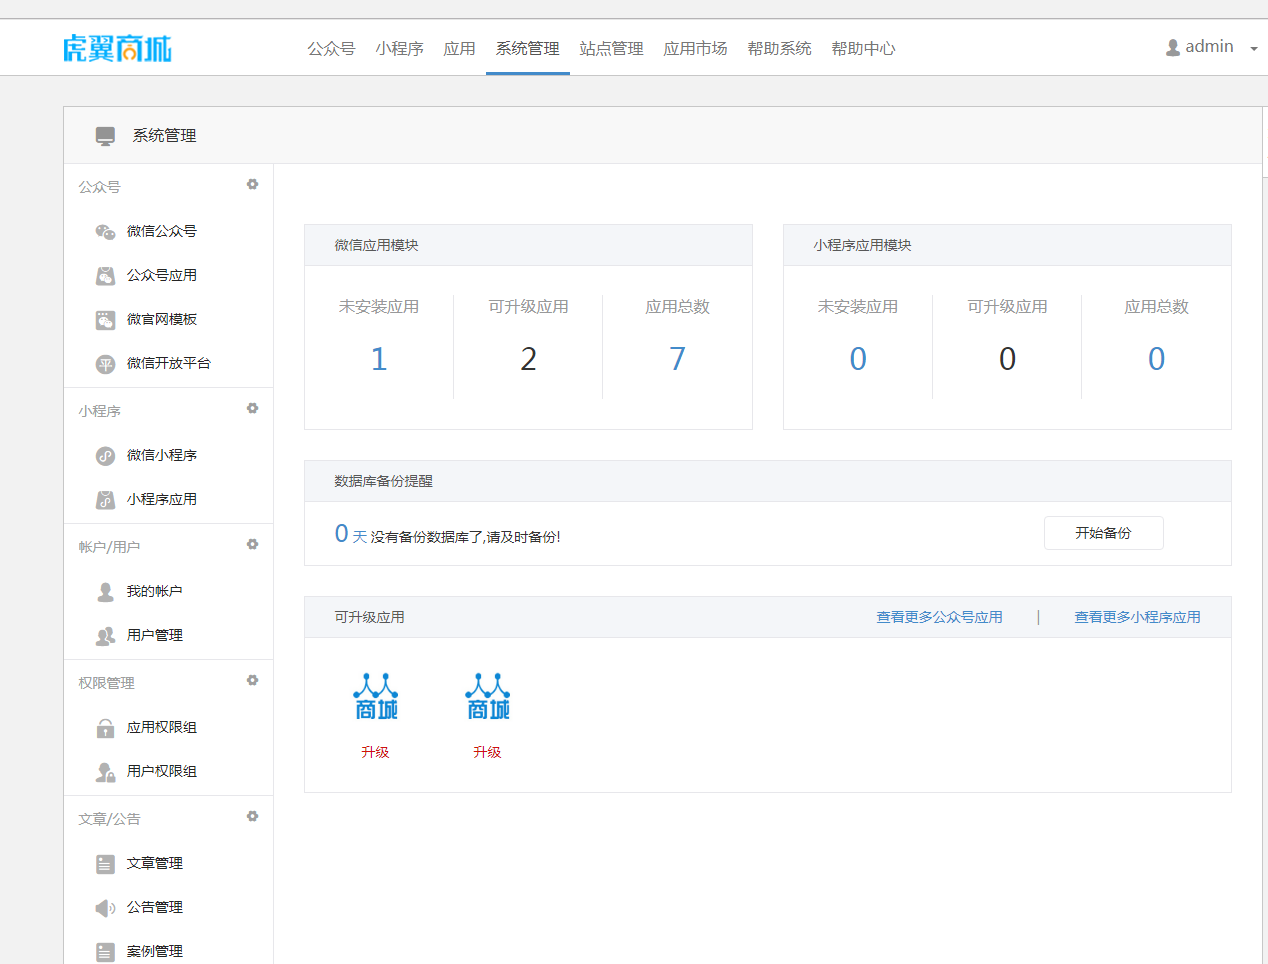The height and width of the screenshot is (964, 1268).
Task: Click the 应用权限组 lock icon
Action: coord(105,728)
